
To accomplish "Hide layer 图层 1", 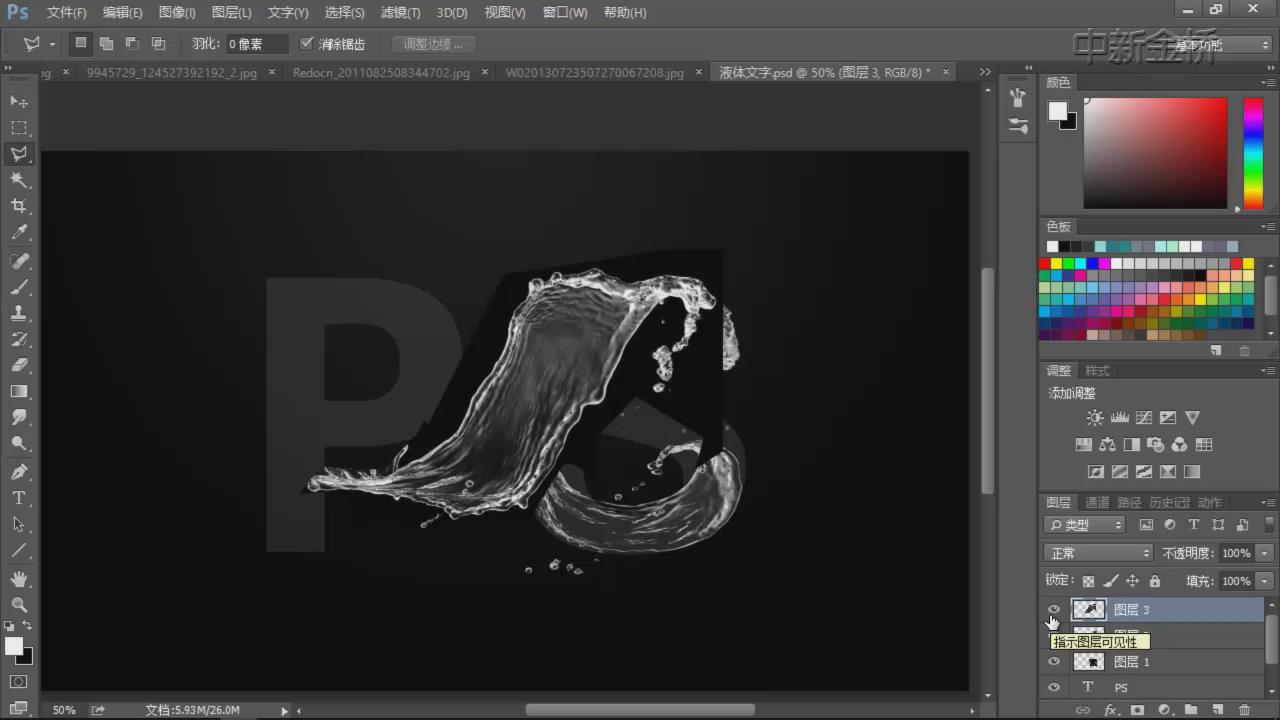I will pos(1054,662).
